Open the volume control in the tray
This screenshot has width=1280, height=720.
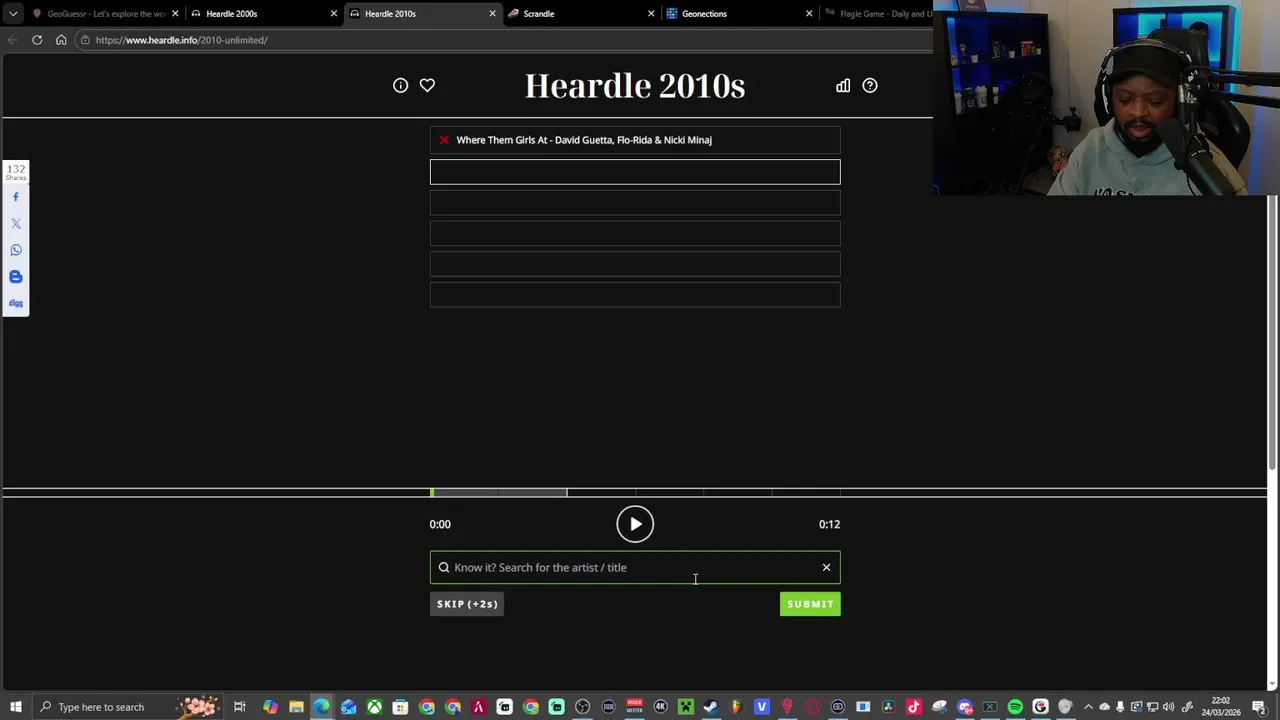pos(1168,707)
